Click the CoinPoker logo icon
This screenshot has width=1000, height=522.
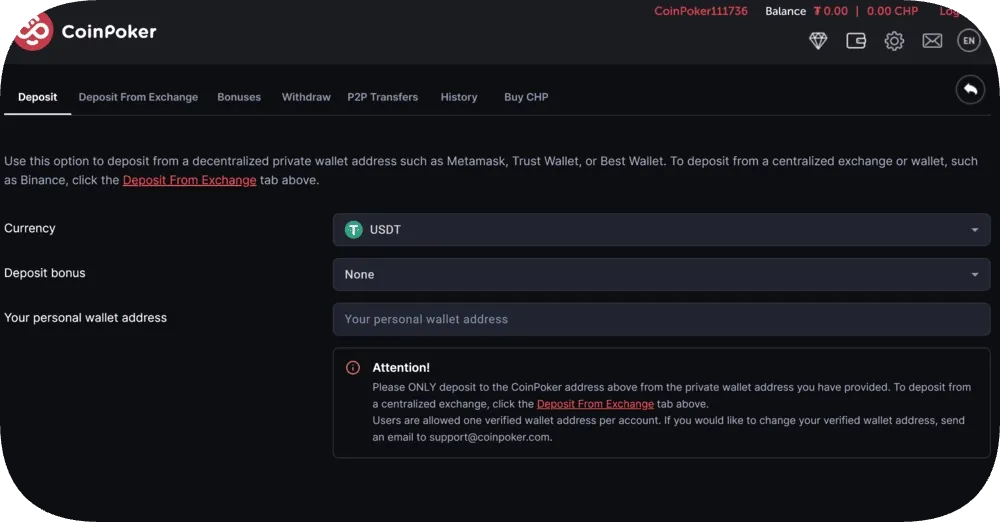pos(34,31)
